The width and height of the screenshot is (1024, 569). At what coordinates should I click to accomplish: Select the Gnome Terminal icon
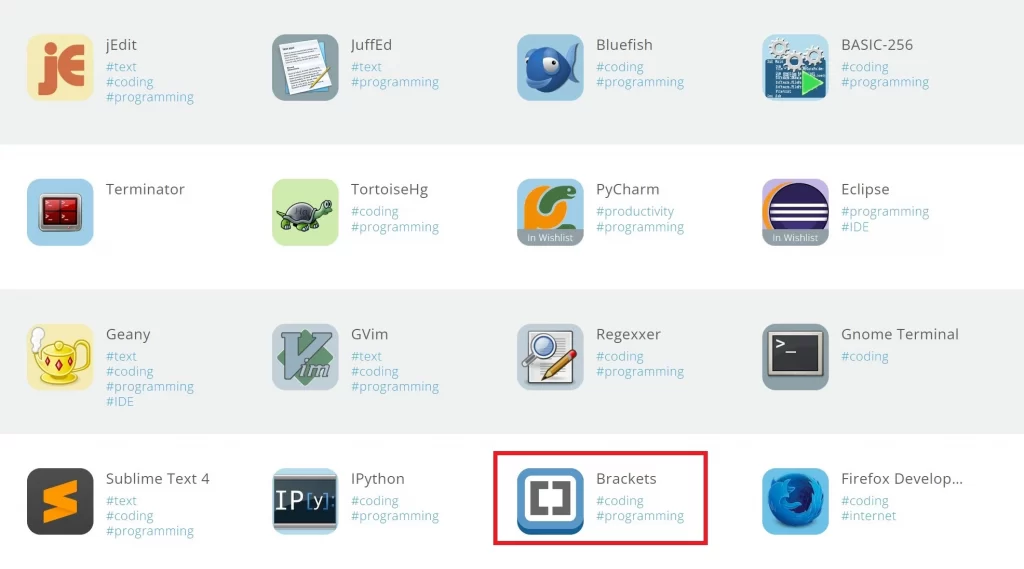point(795,357)
